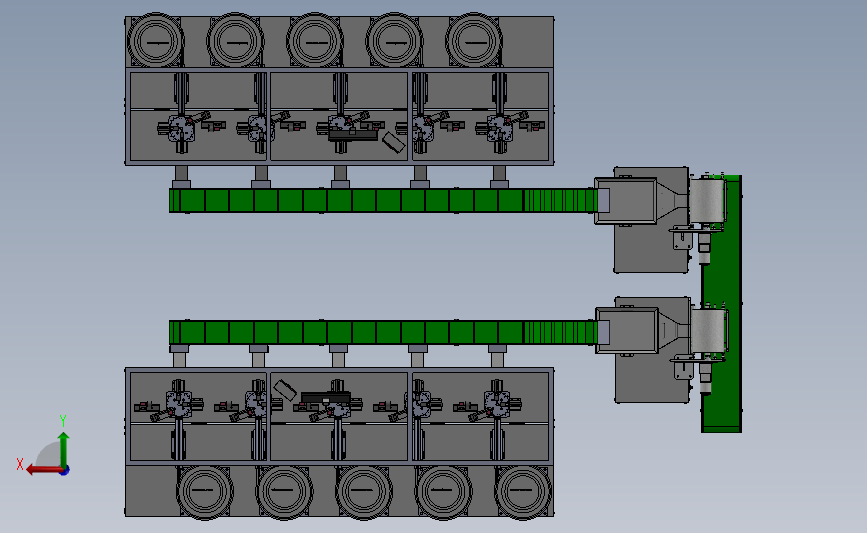Screen dimensions: 867x533
Task: Click the "X" axis label
Action: pos(20,464)
